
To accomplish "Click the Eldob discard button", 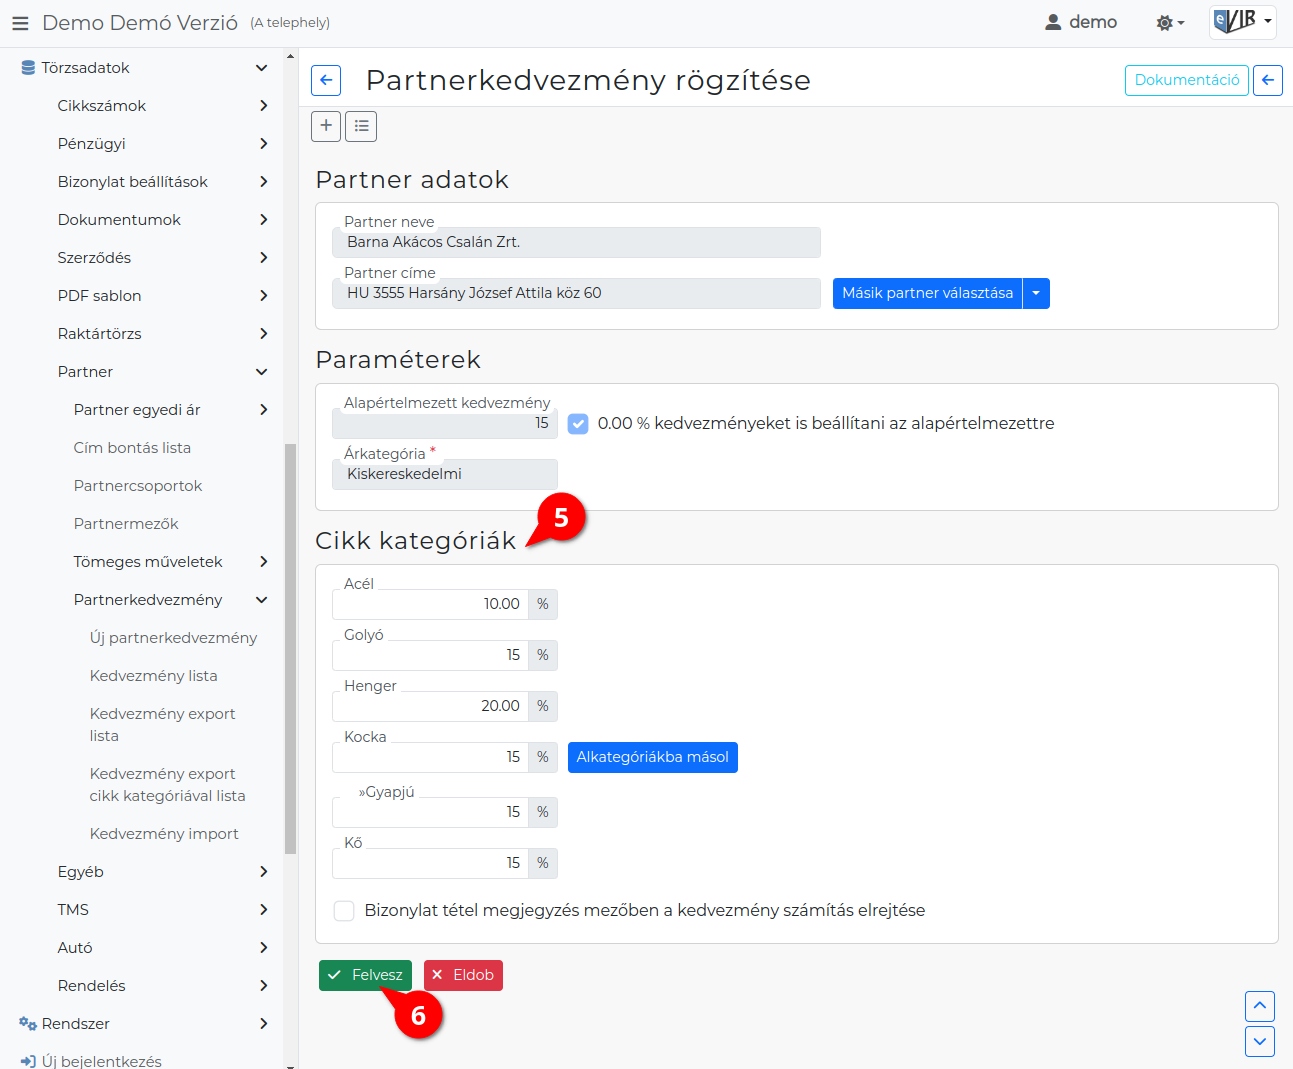I will coord(463,975).
